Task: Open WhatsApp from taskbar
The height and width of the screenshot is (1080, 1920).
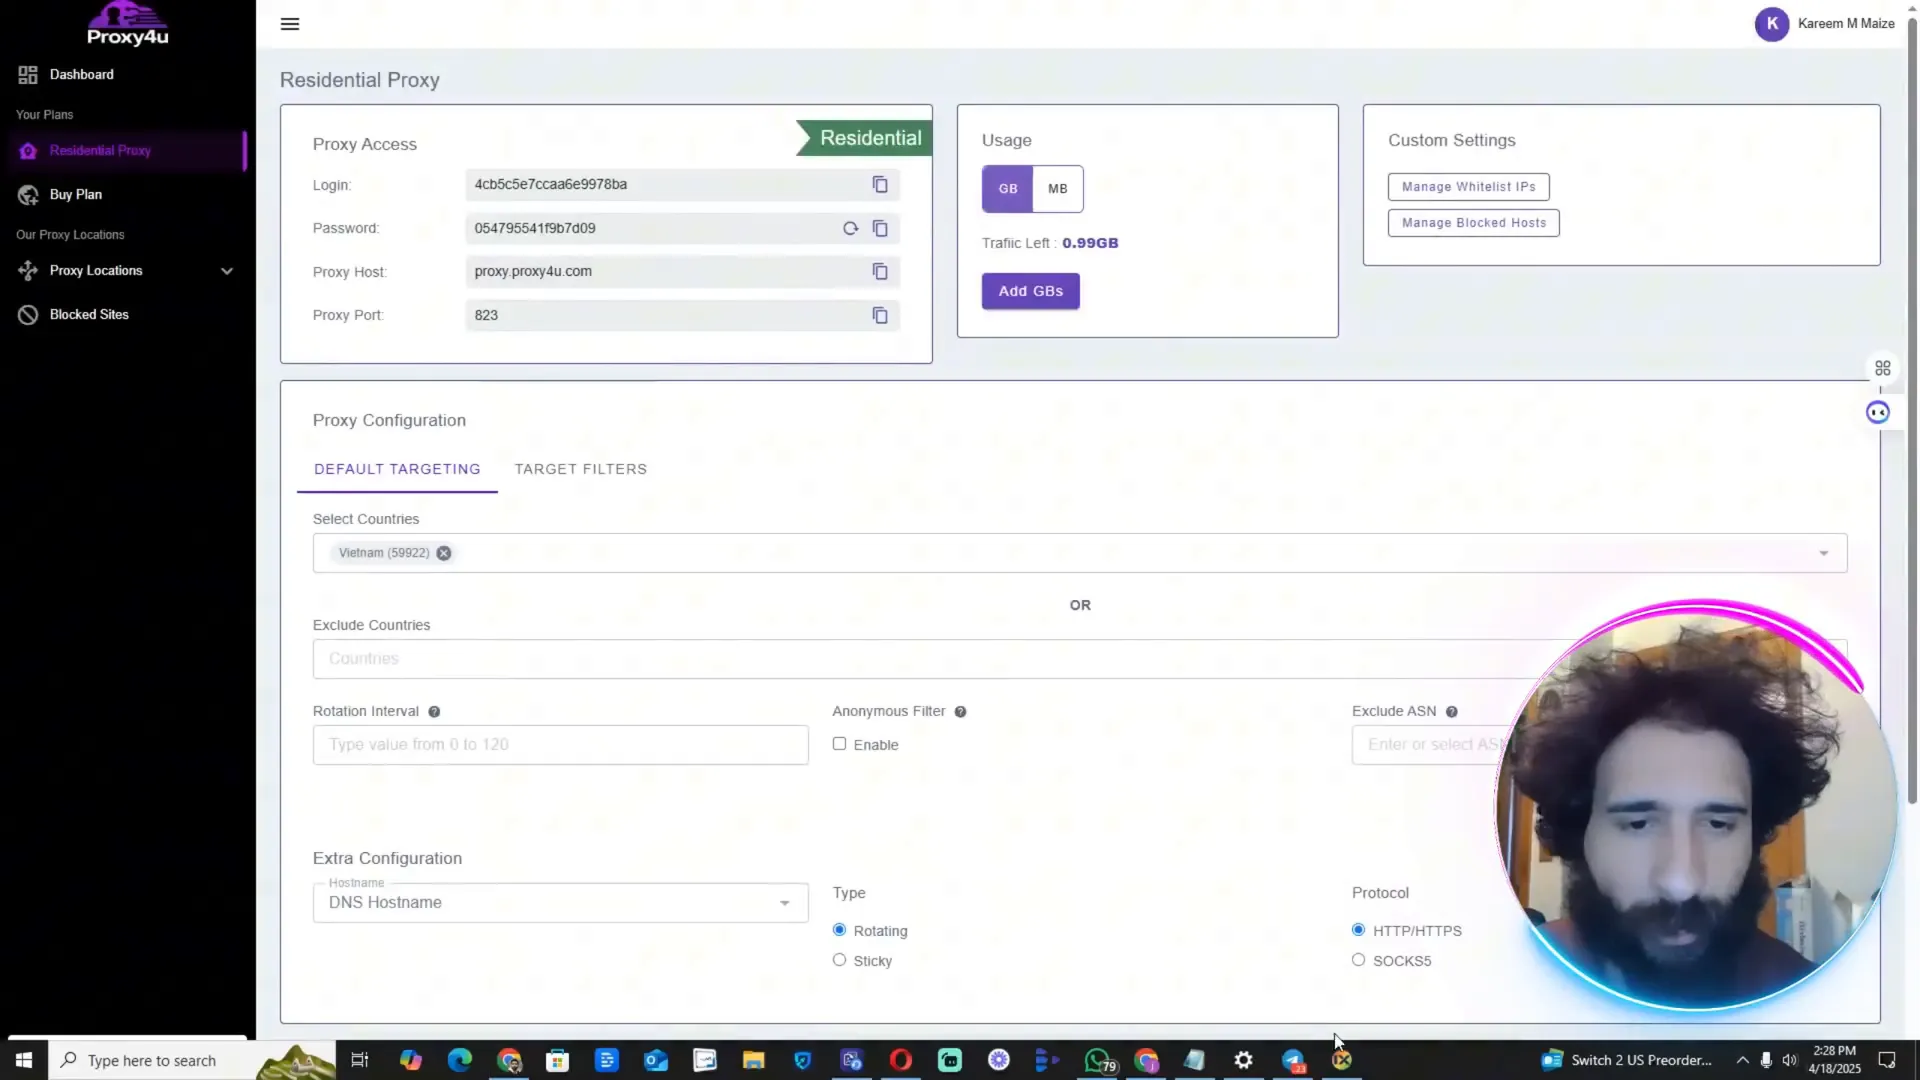Action: click(1098, 1060)
